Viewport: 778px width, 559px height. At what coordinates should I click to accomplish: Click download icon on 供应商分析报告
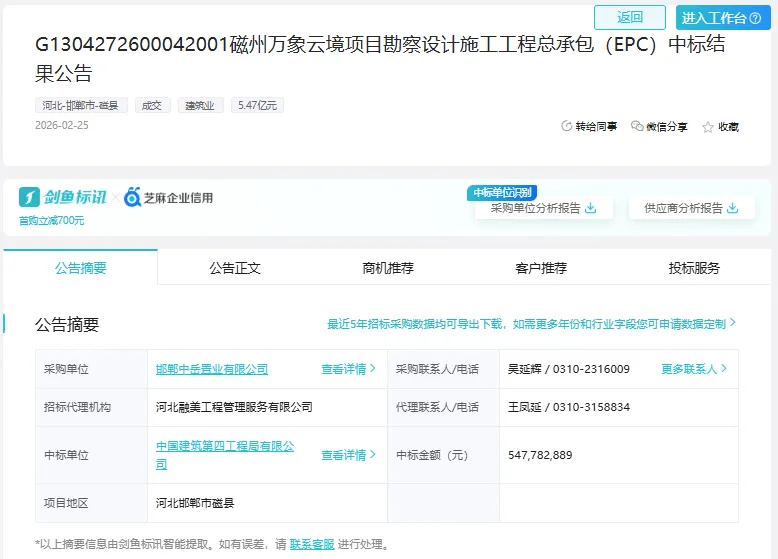(733, 208)
